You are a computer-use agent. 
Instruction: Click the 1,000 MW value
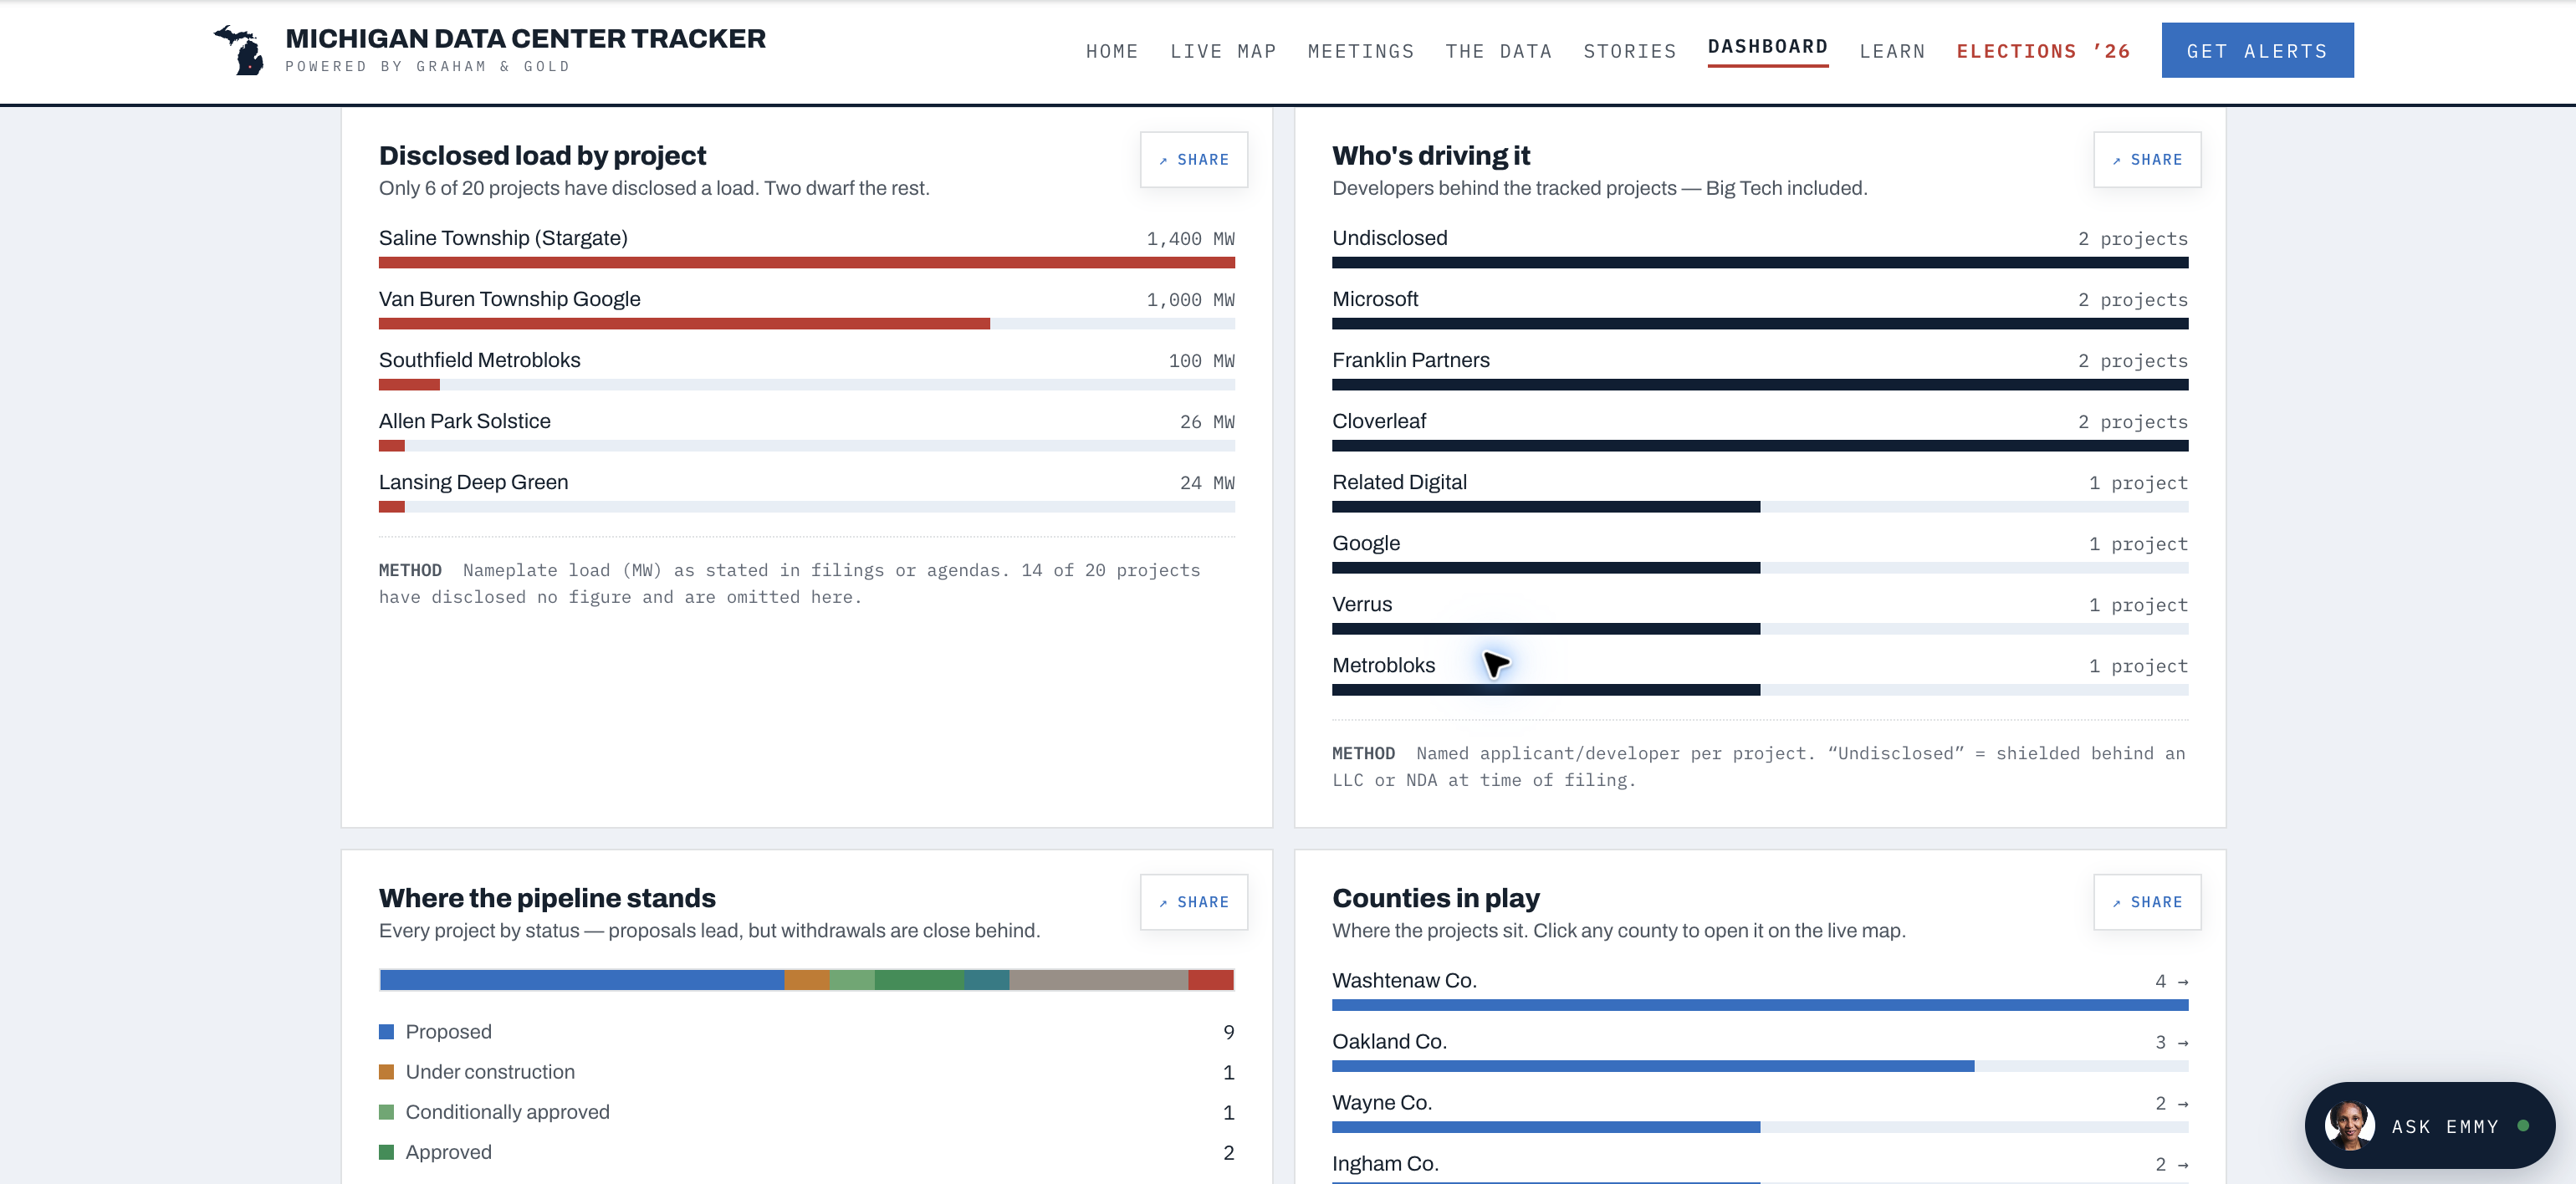pos(1190,300)
